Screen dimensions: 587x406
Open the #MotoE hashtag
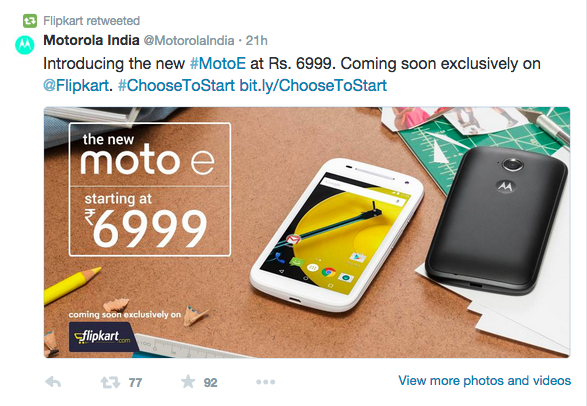click(x=218, y=64)
